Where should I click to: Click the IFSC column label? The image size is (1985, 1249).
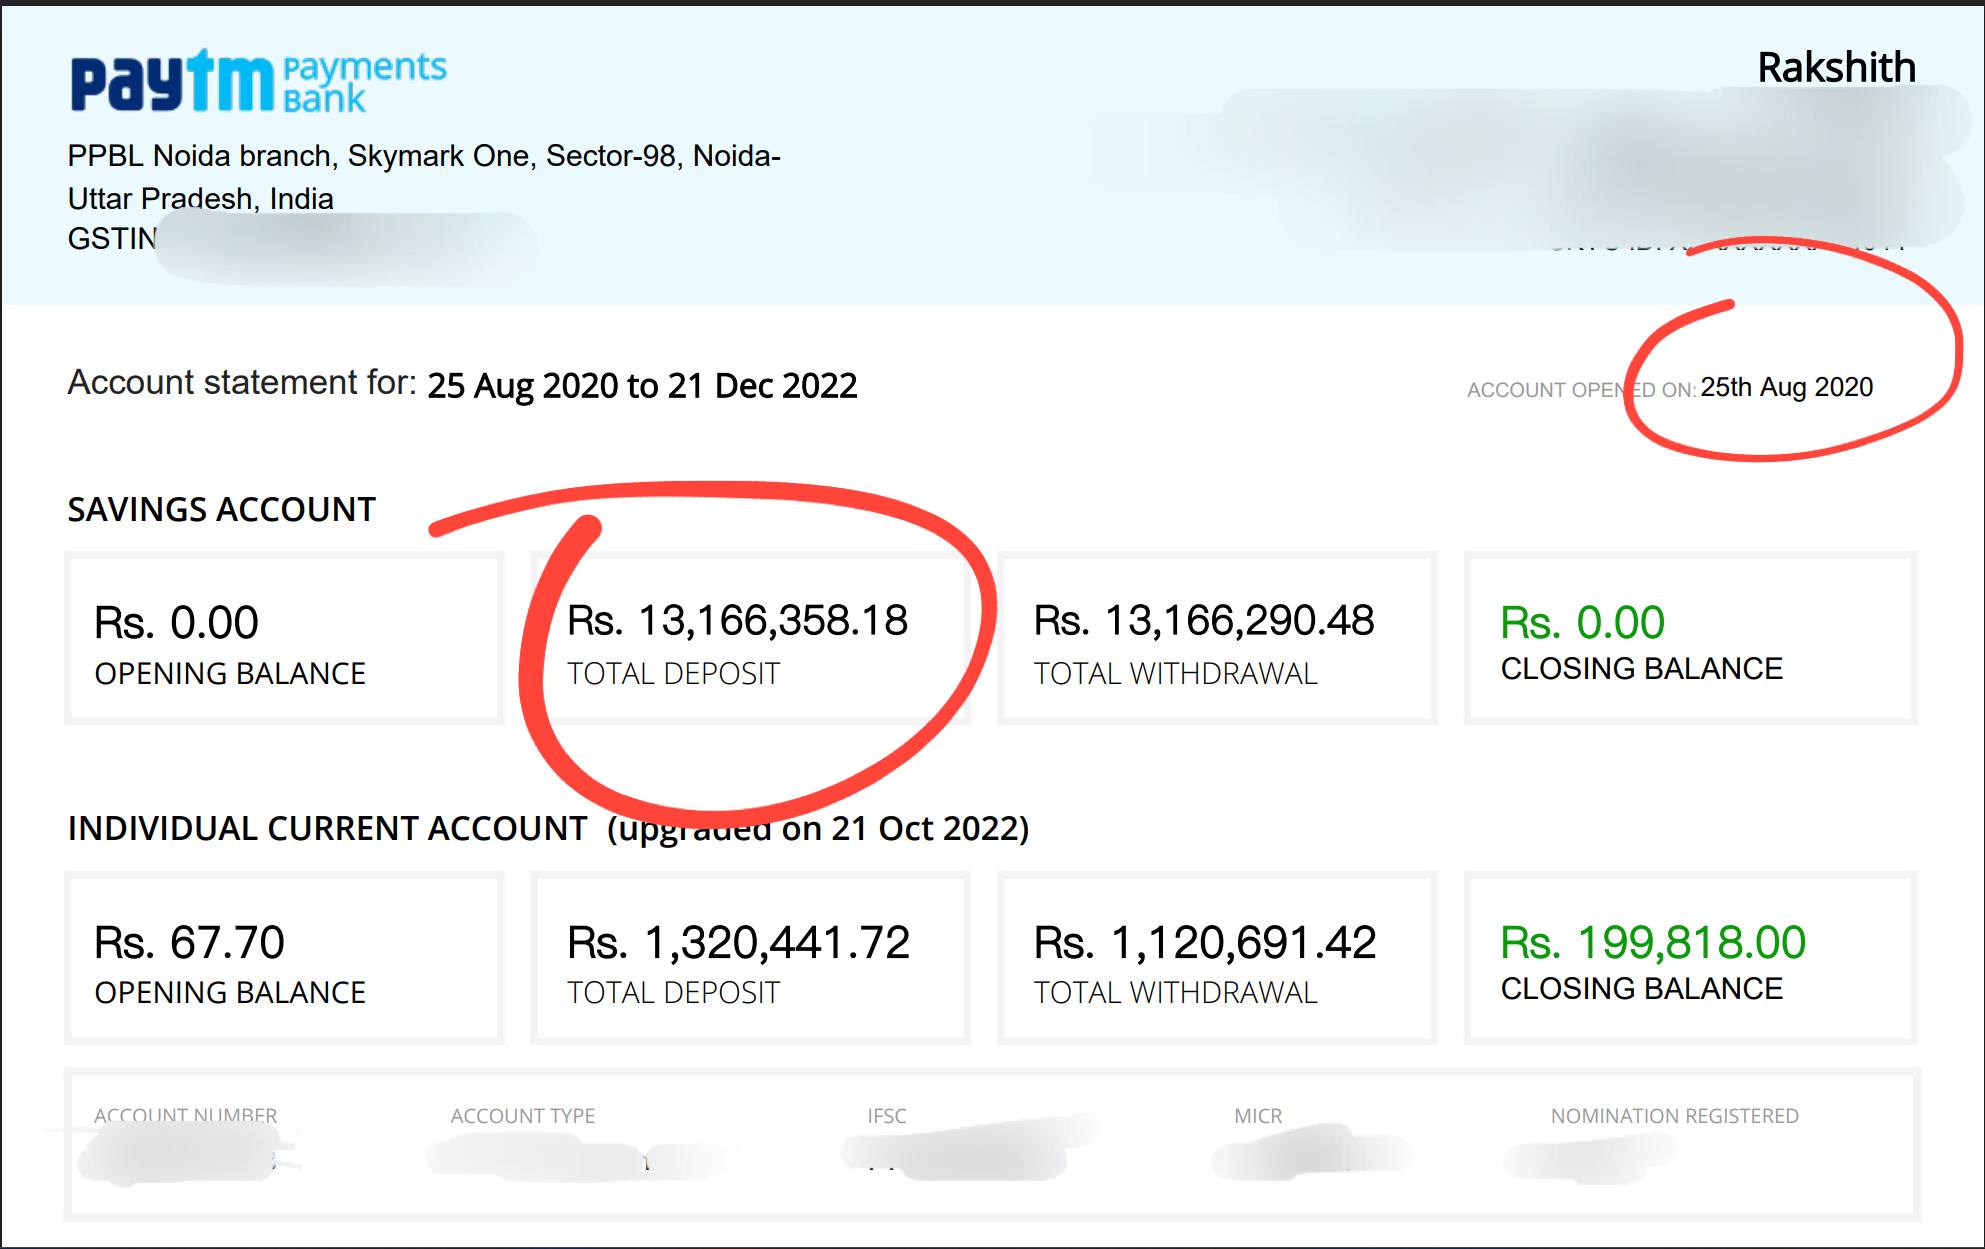point(887,1116)
